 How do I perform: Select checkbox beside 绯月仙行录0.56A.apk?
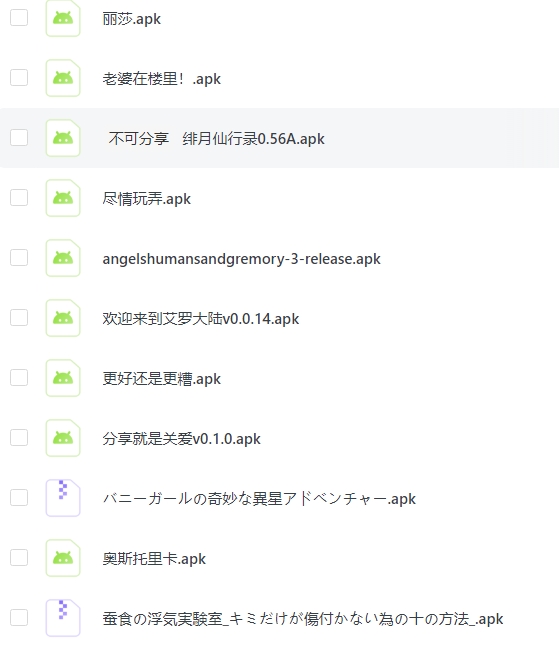tap(19, 138)
